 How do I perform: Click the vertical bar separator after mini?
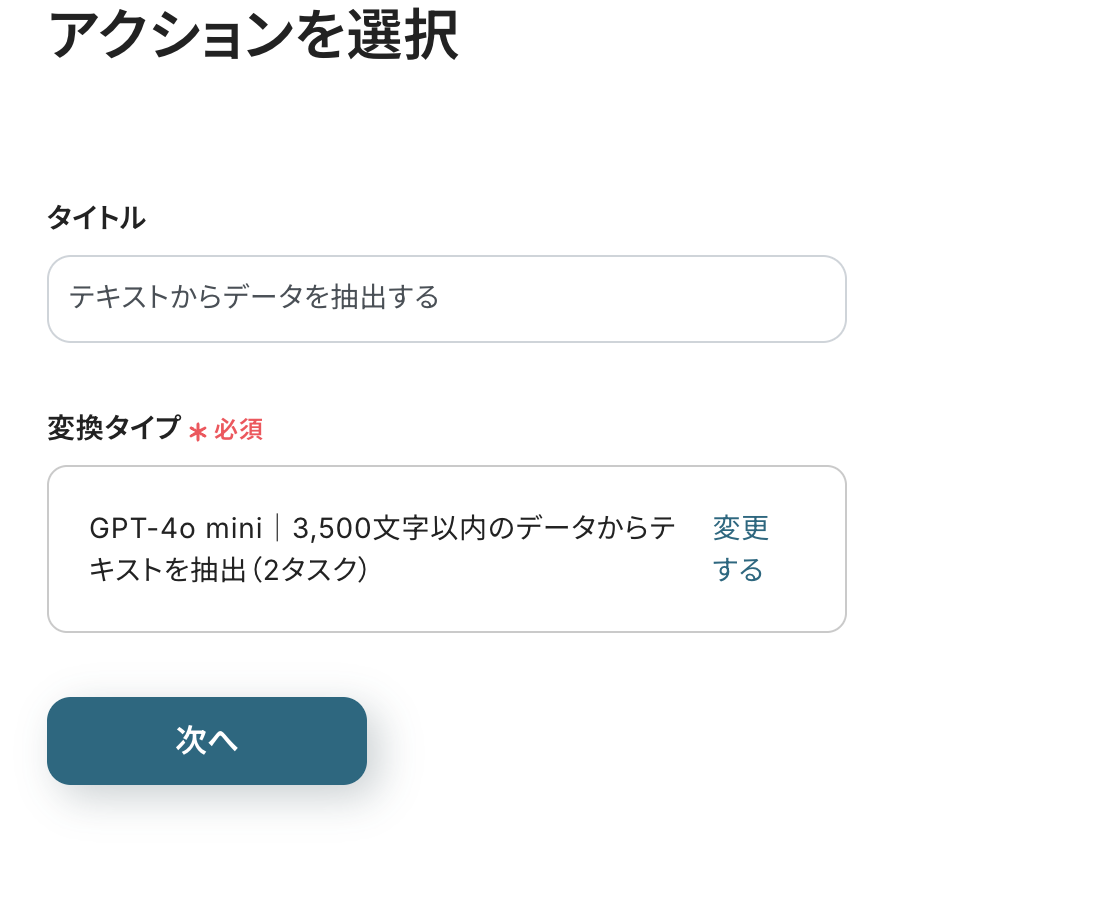pyautogui.click(x=278, y=528)
